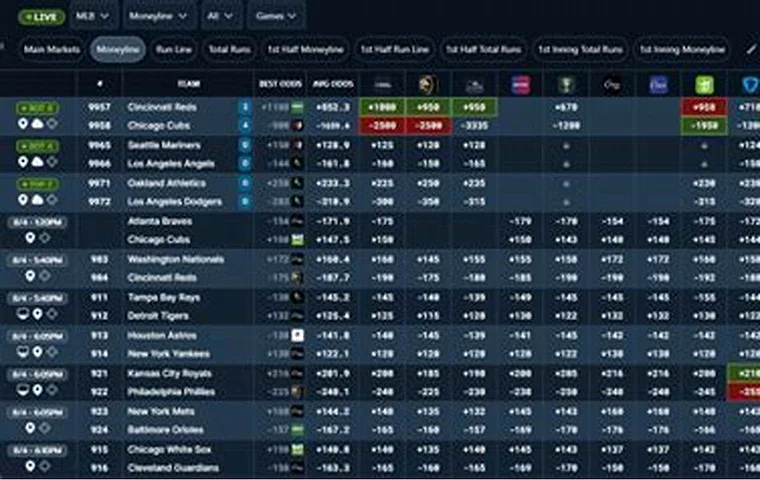The height and width of the screenshot is (480, 760).
Task: Click the Washington Nationals team name
Action: click(175, 259)
